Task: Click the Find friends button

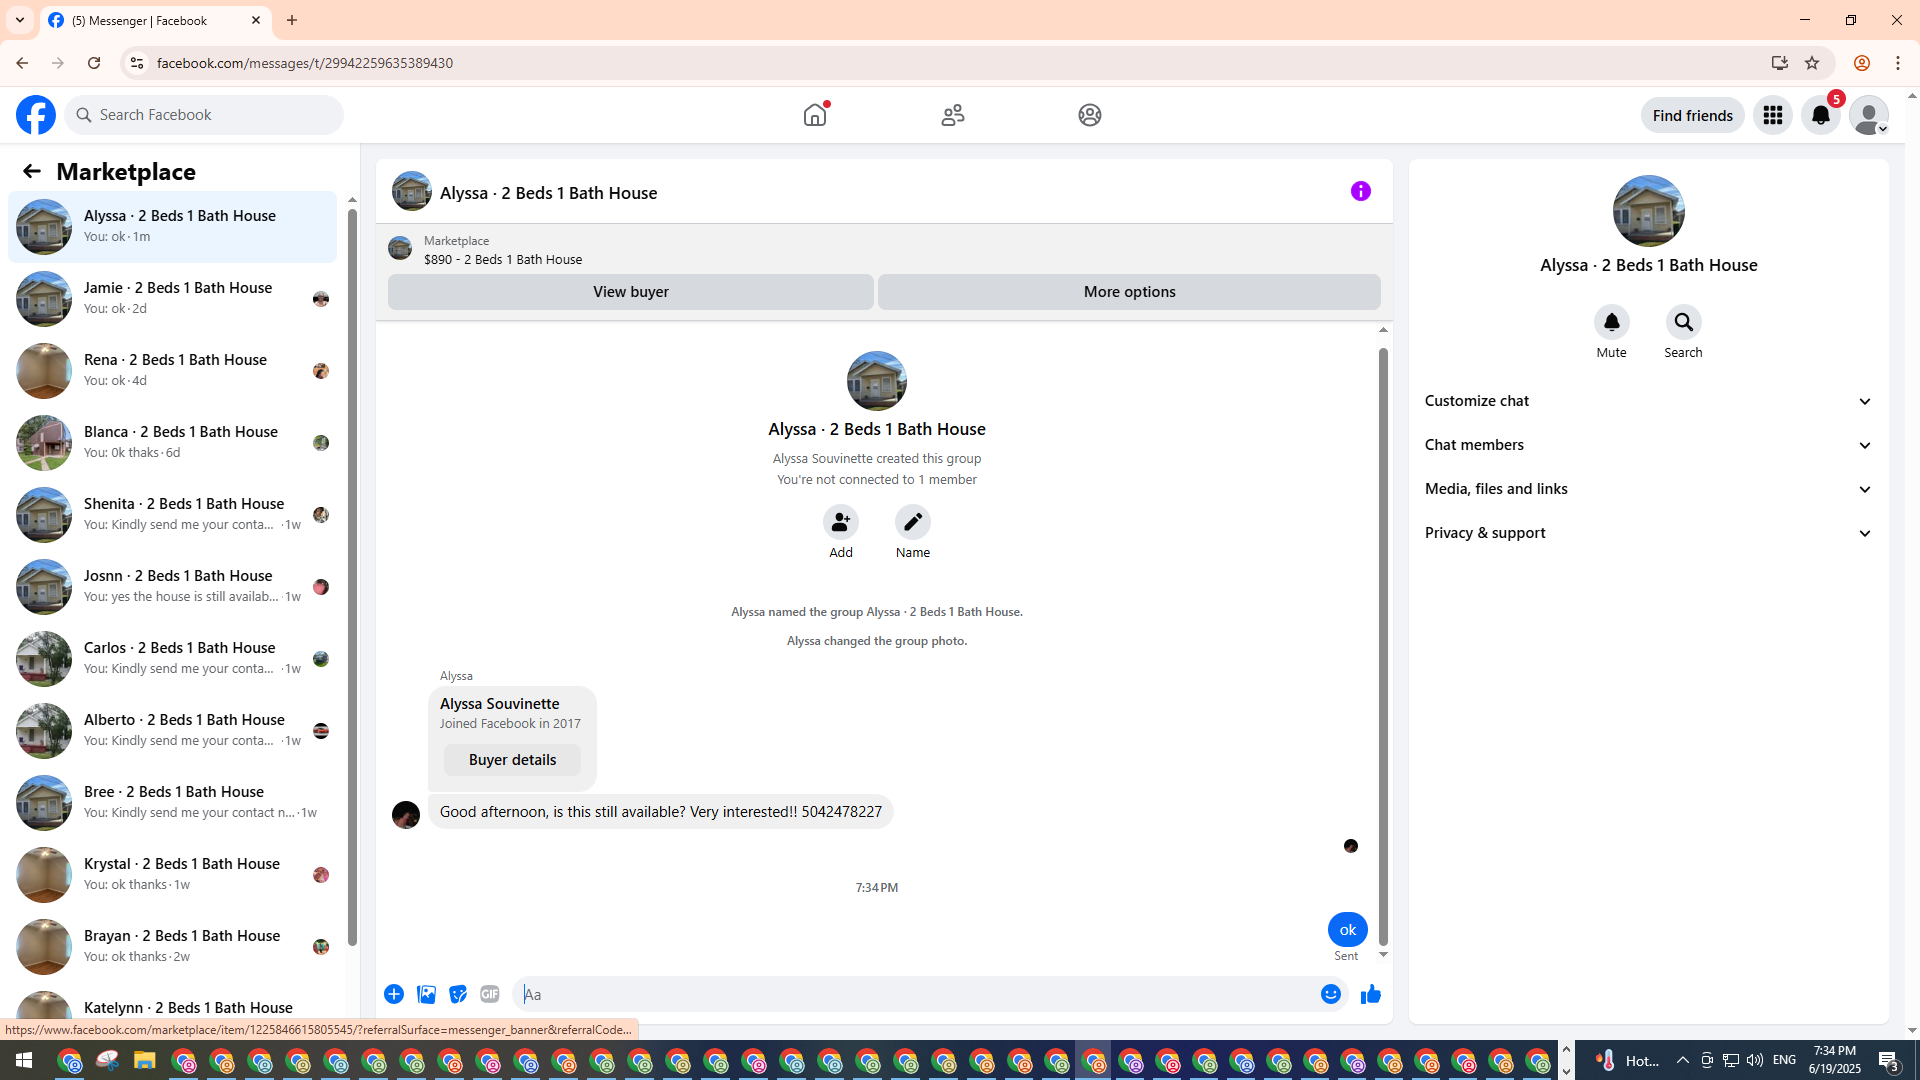Action: pyautogui.click(x=1693, y=115)
